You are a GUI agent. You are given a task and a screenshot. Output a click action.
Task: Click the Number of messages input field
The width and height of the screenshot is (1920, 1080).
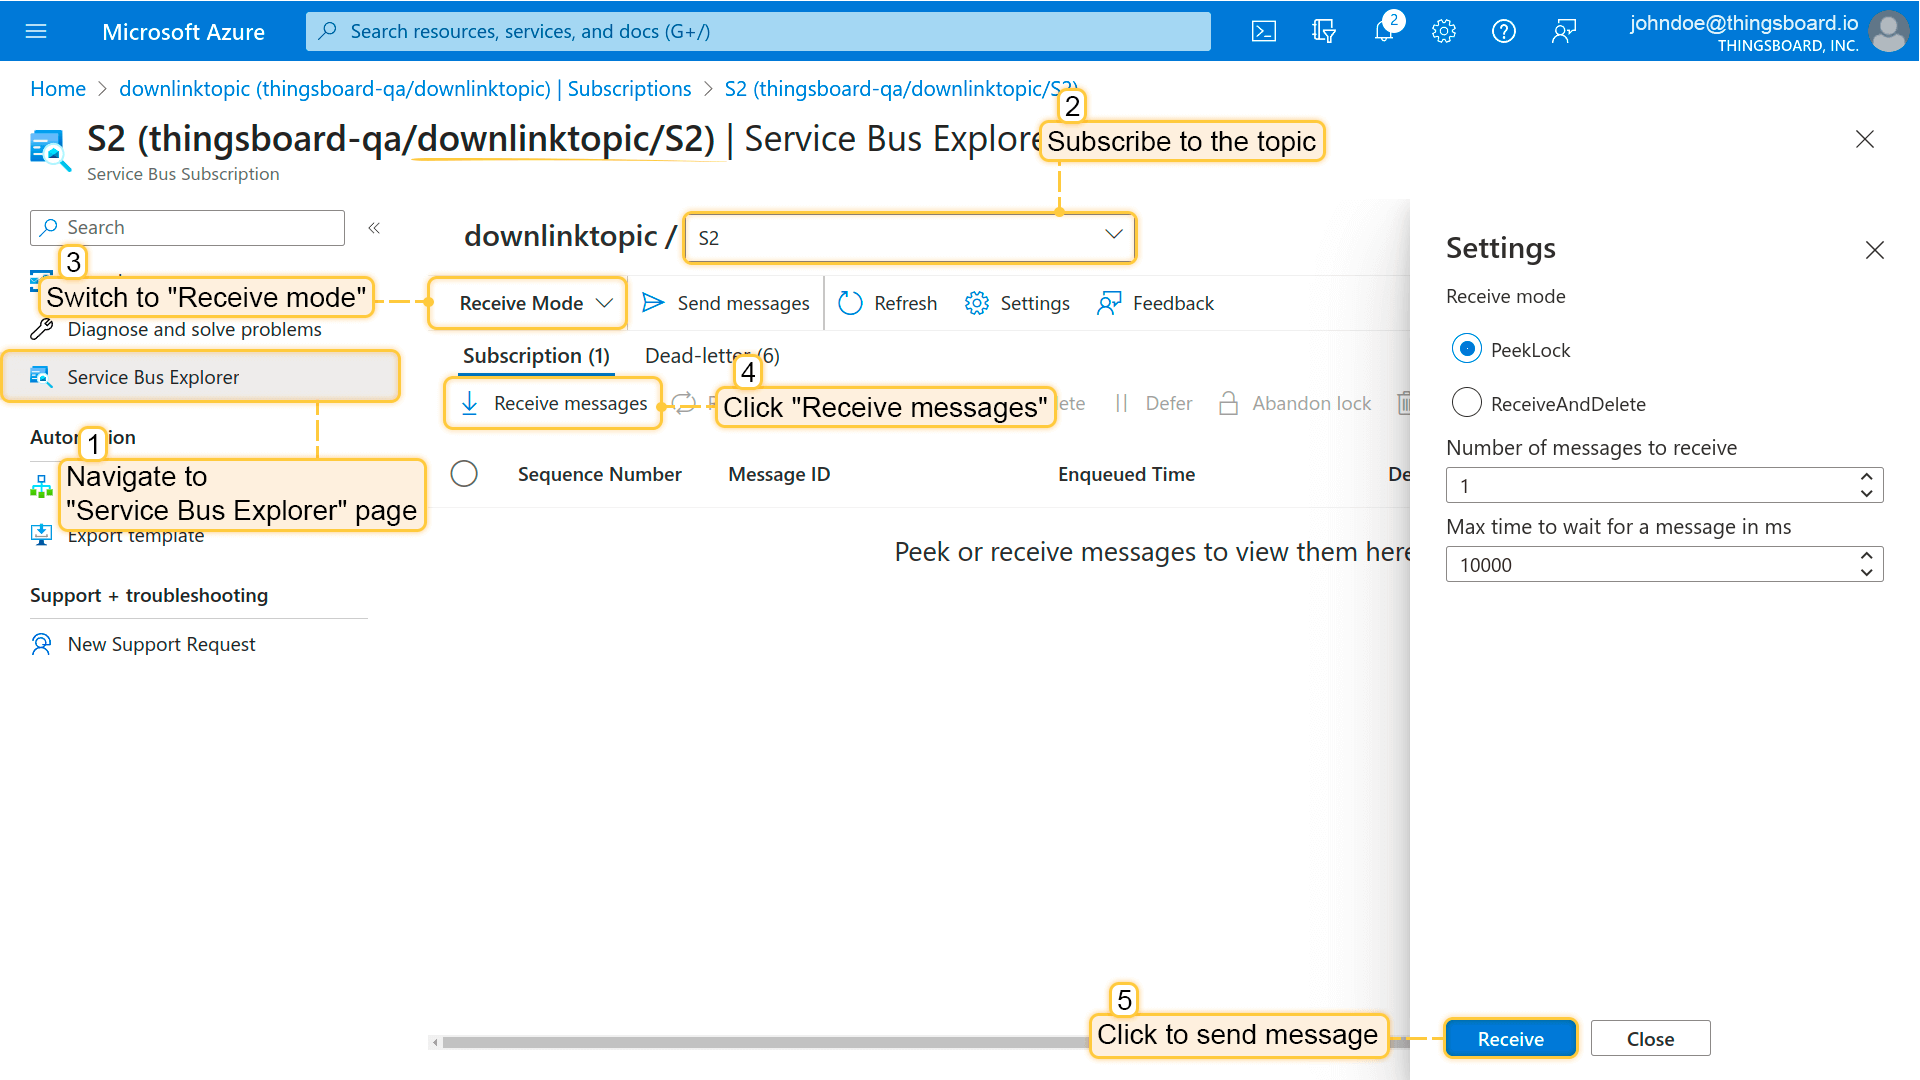(1650, 486)
